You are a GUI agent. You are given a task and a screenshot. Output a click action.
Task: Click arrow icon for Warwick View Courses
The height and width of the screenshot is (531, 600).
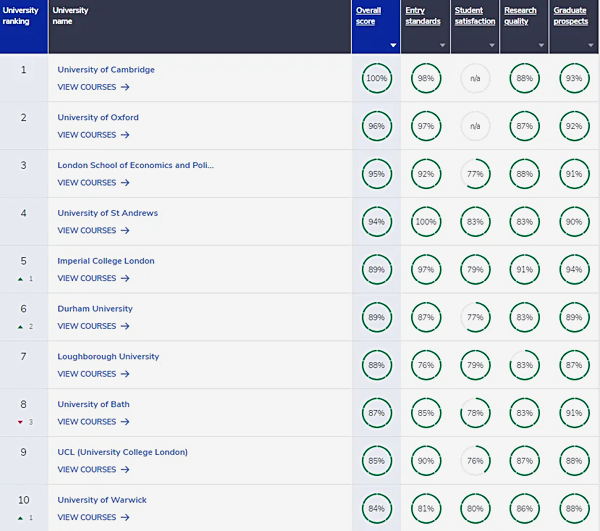(125, 518)
